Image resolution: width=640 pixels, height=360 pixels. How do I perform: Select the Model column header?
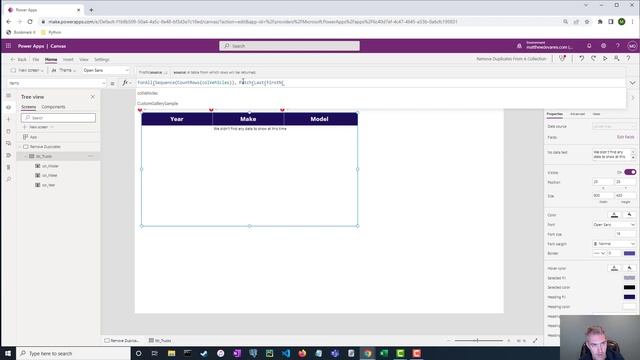tap(319, 119)
